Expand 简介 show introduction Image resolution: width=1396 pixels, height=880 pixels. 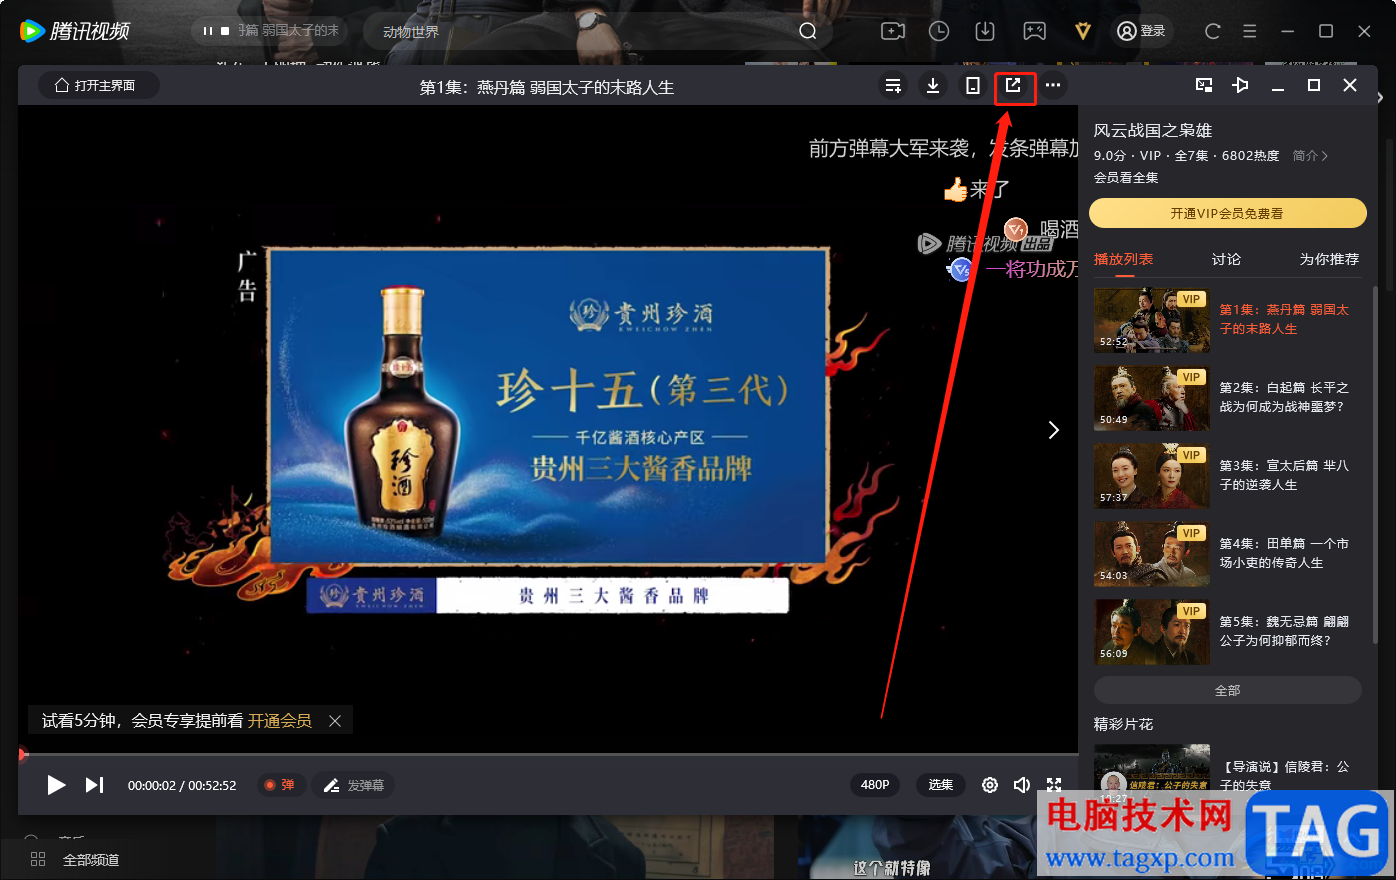(1310, 156)
